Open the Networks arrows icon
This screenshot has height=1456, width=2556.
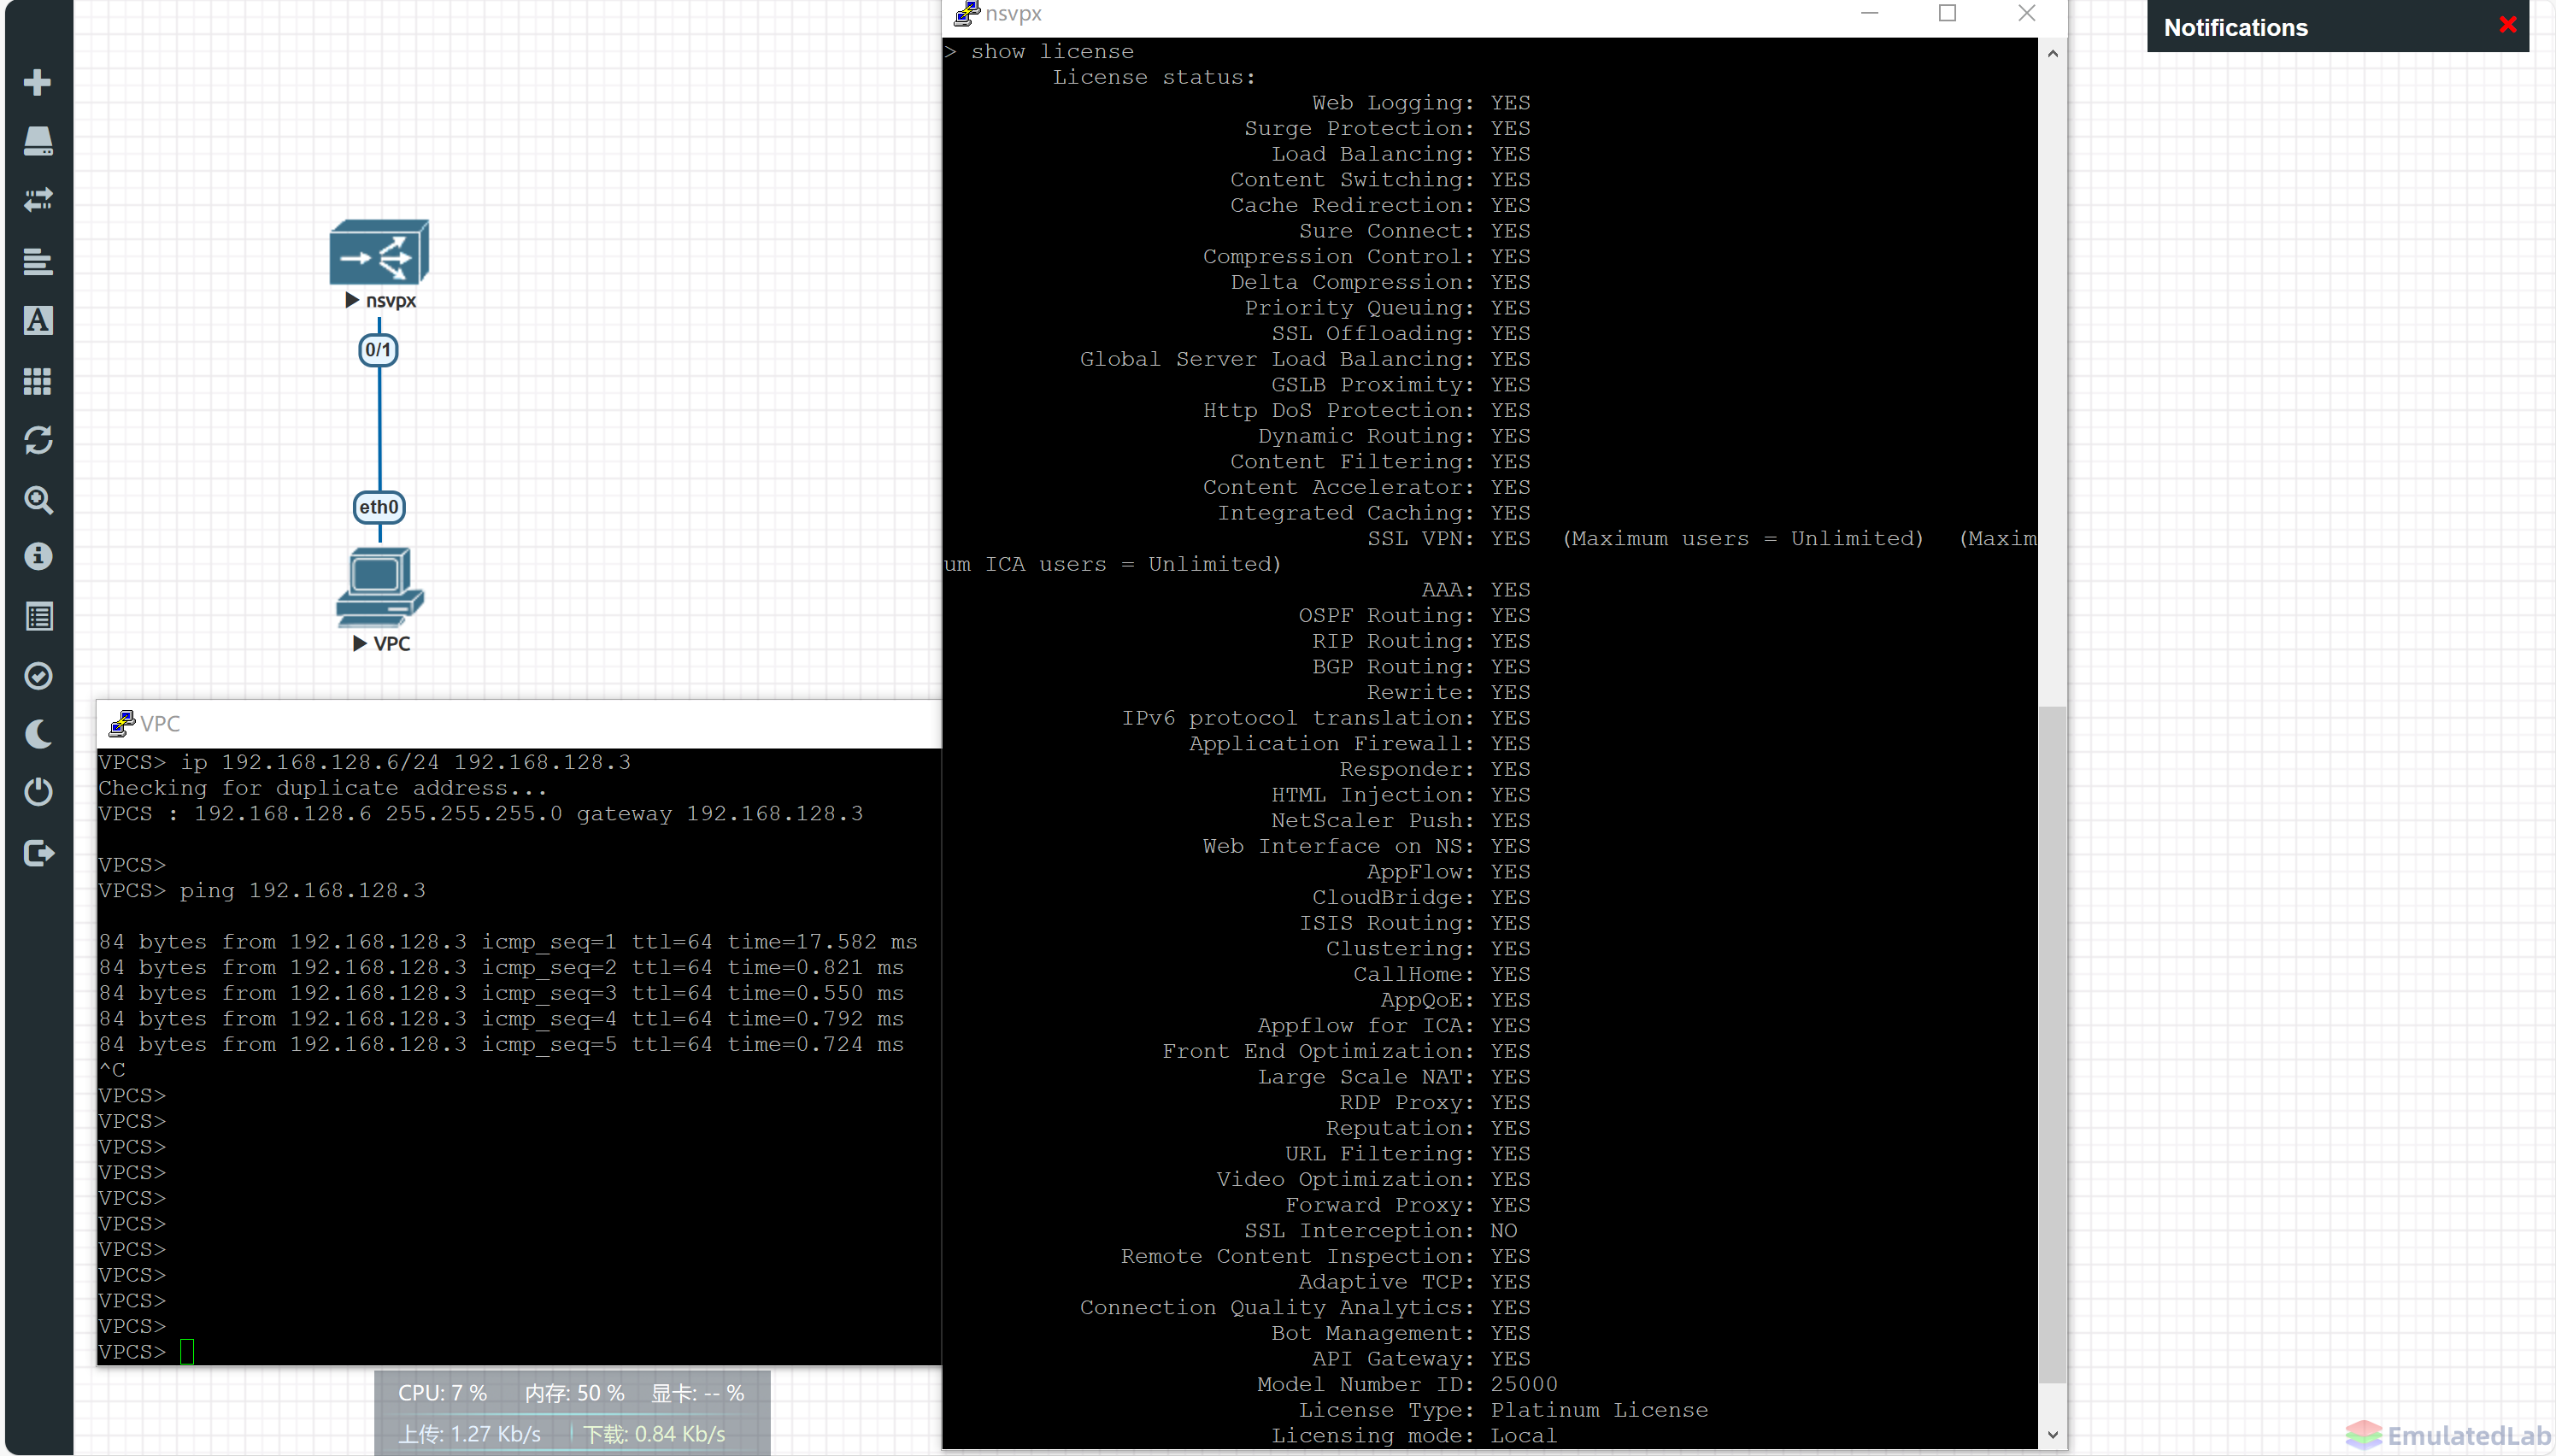38,200
